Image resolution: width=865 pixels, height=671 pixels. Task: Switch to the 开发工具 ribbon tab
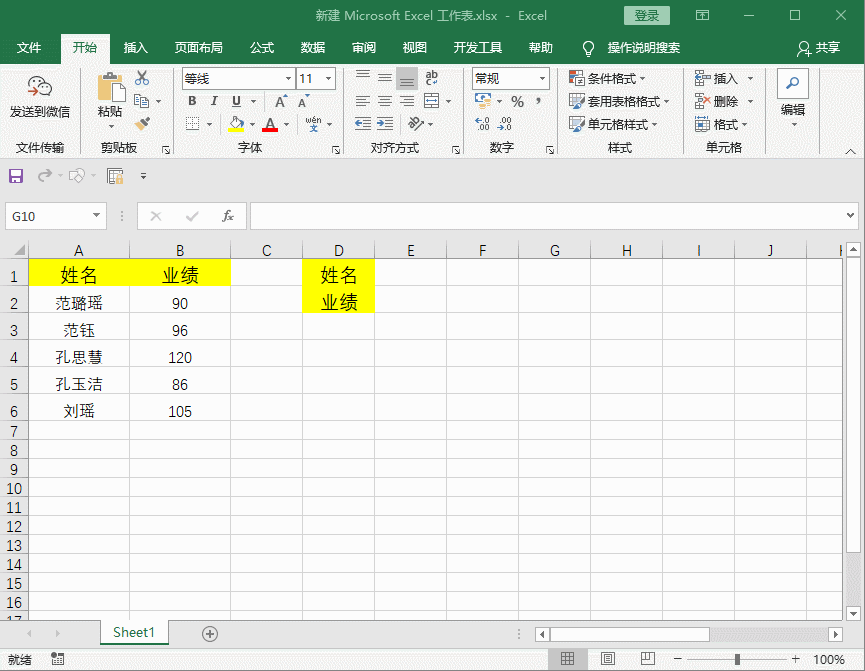pyautogui.click(x=478, y=48)
